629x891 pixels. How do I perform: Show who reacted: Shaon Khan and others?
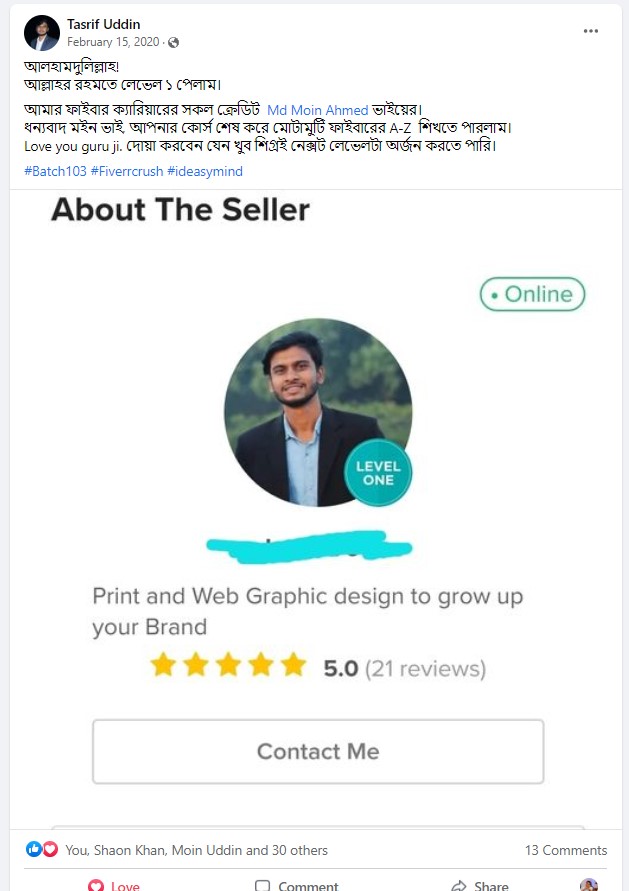[196, 850]
